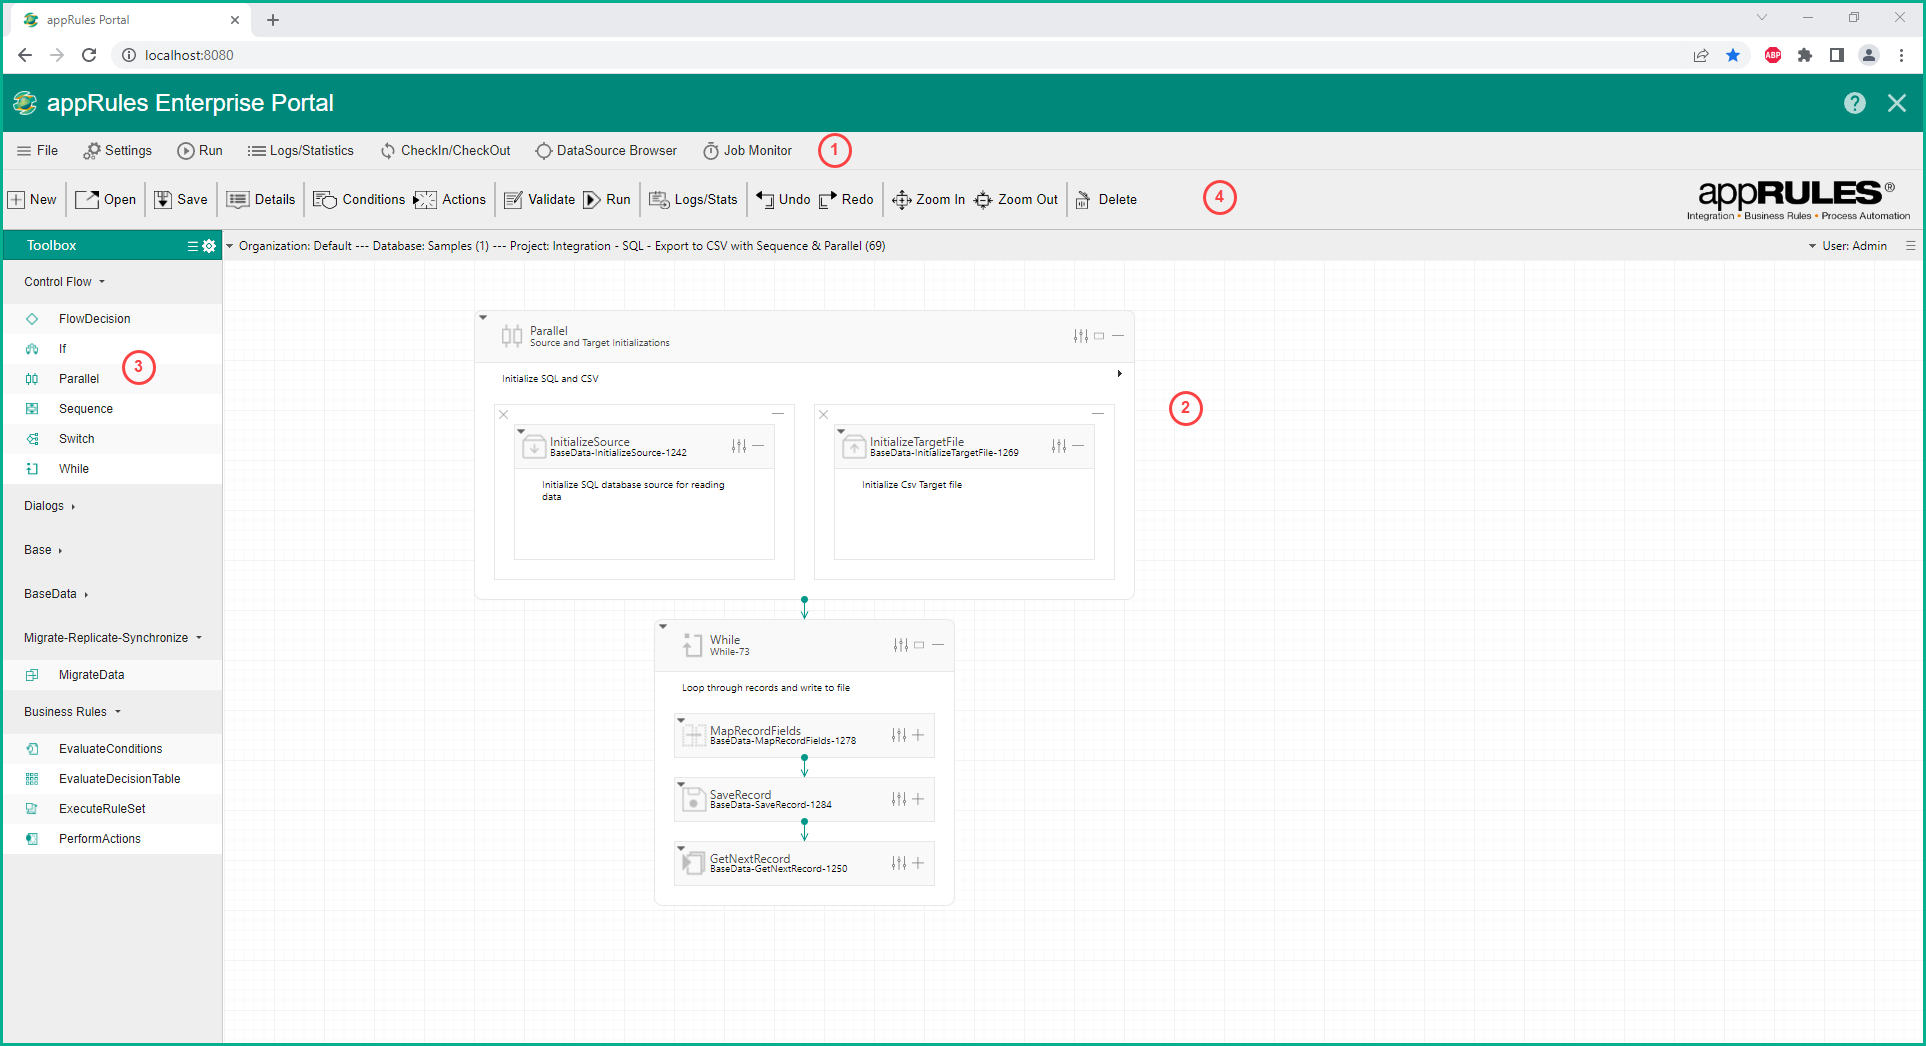Open the Conditions editor
Screen dimensions: 1926x1046
point(359,200)
